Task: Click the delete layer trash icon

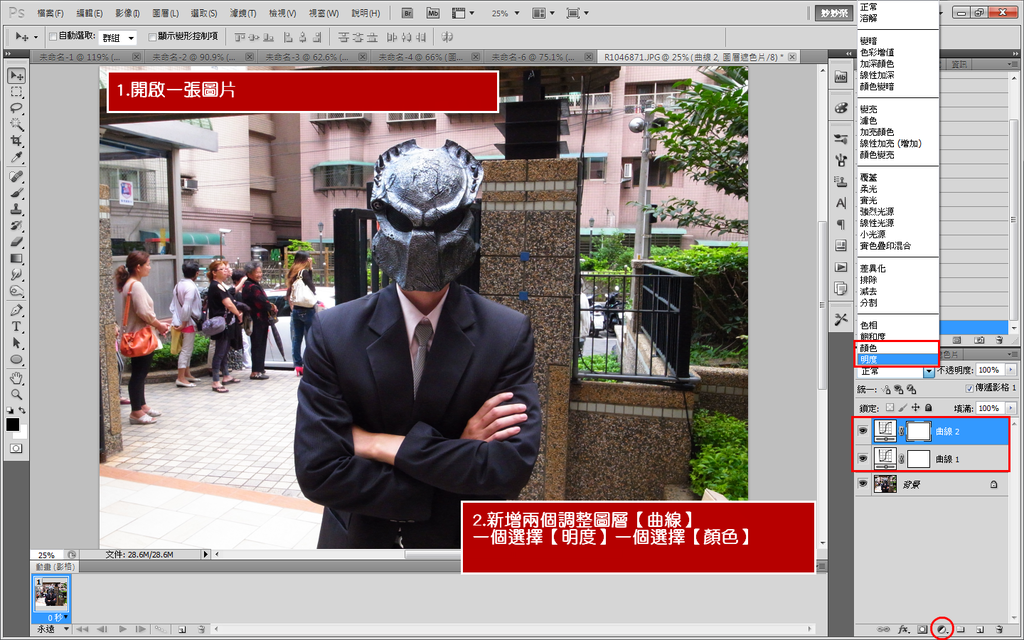Action: point(998,629)
